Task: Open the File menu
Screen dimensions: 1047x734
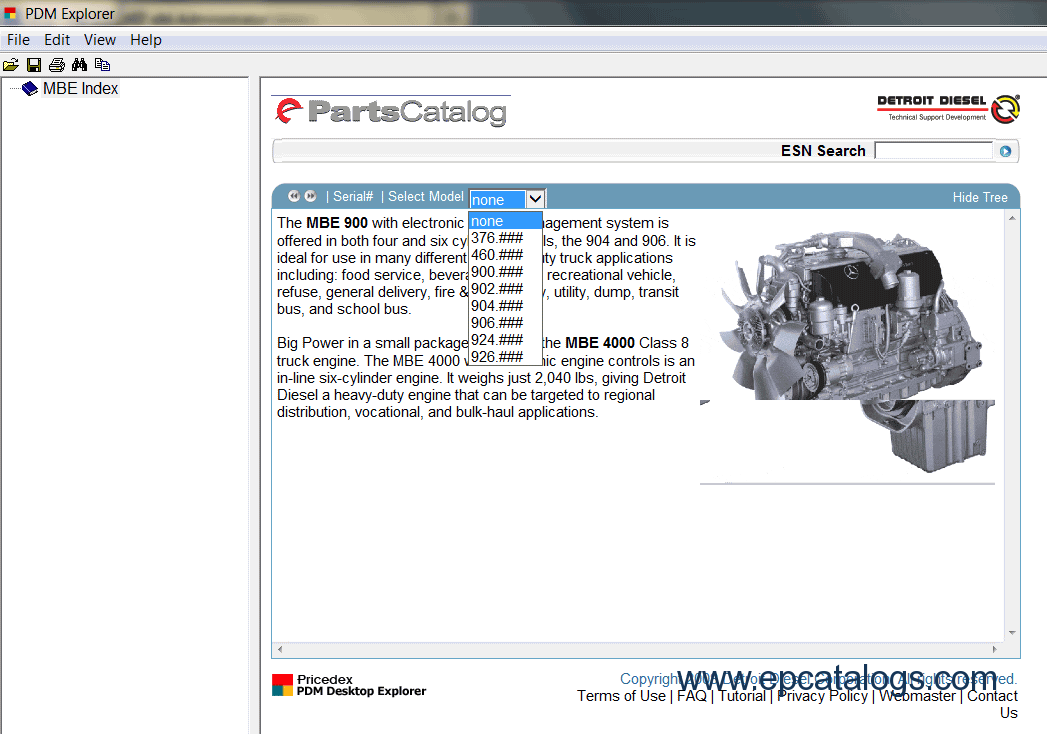Action: tap(18, 40)
